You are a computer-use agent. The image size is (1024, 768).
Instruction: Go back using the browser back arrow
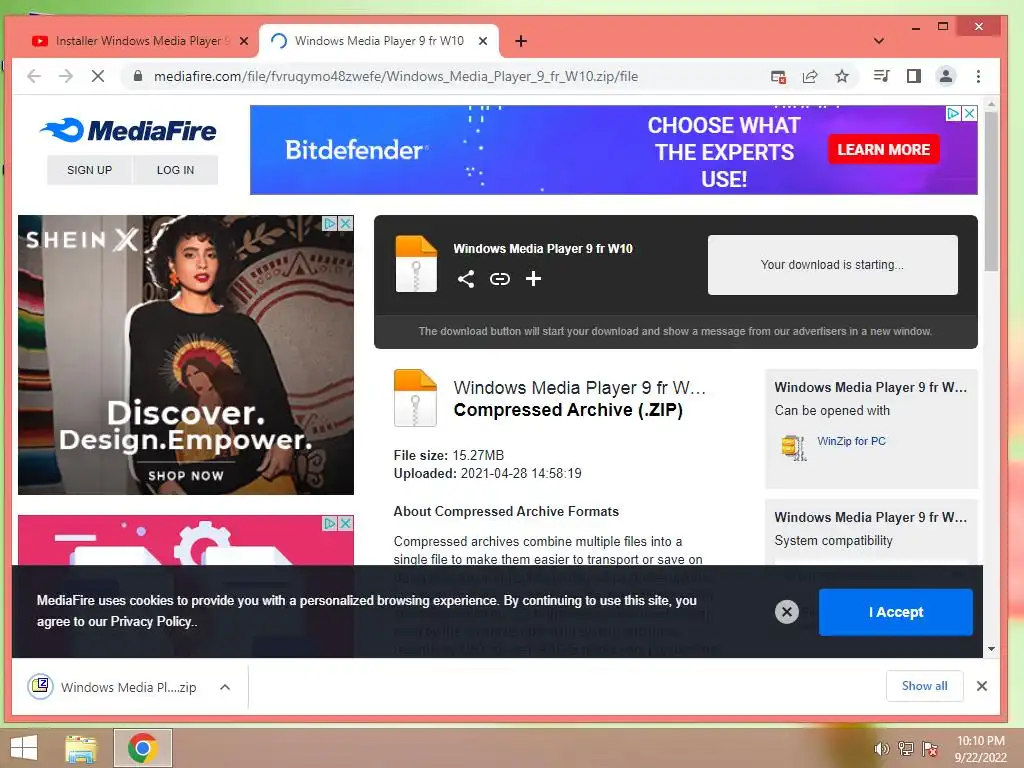(34, 76)
